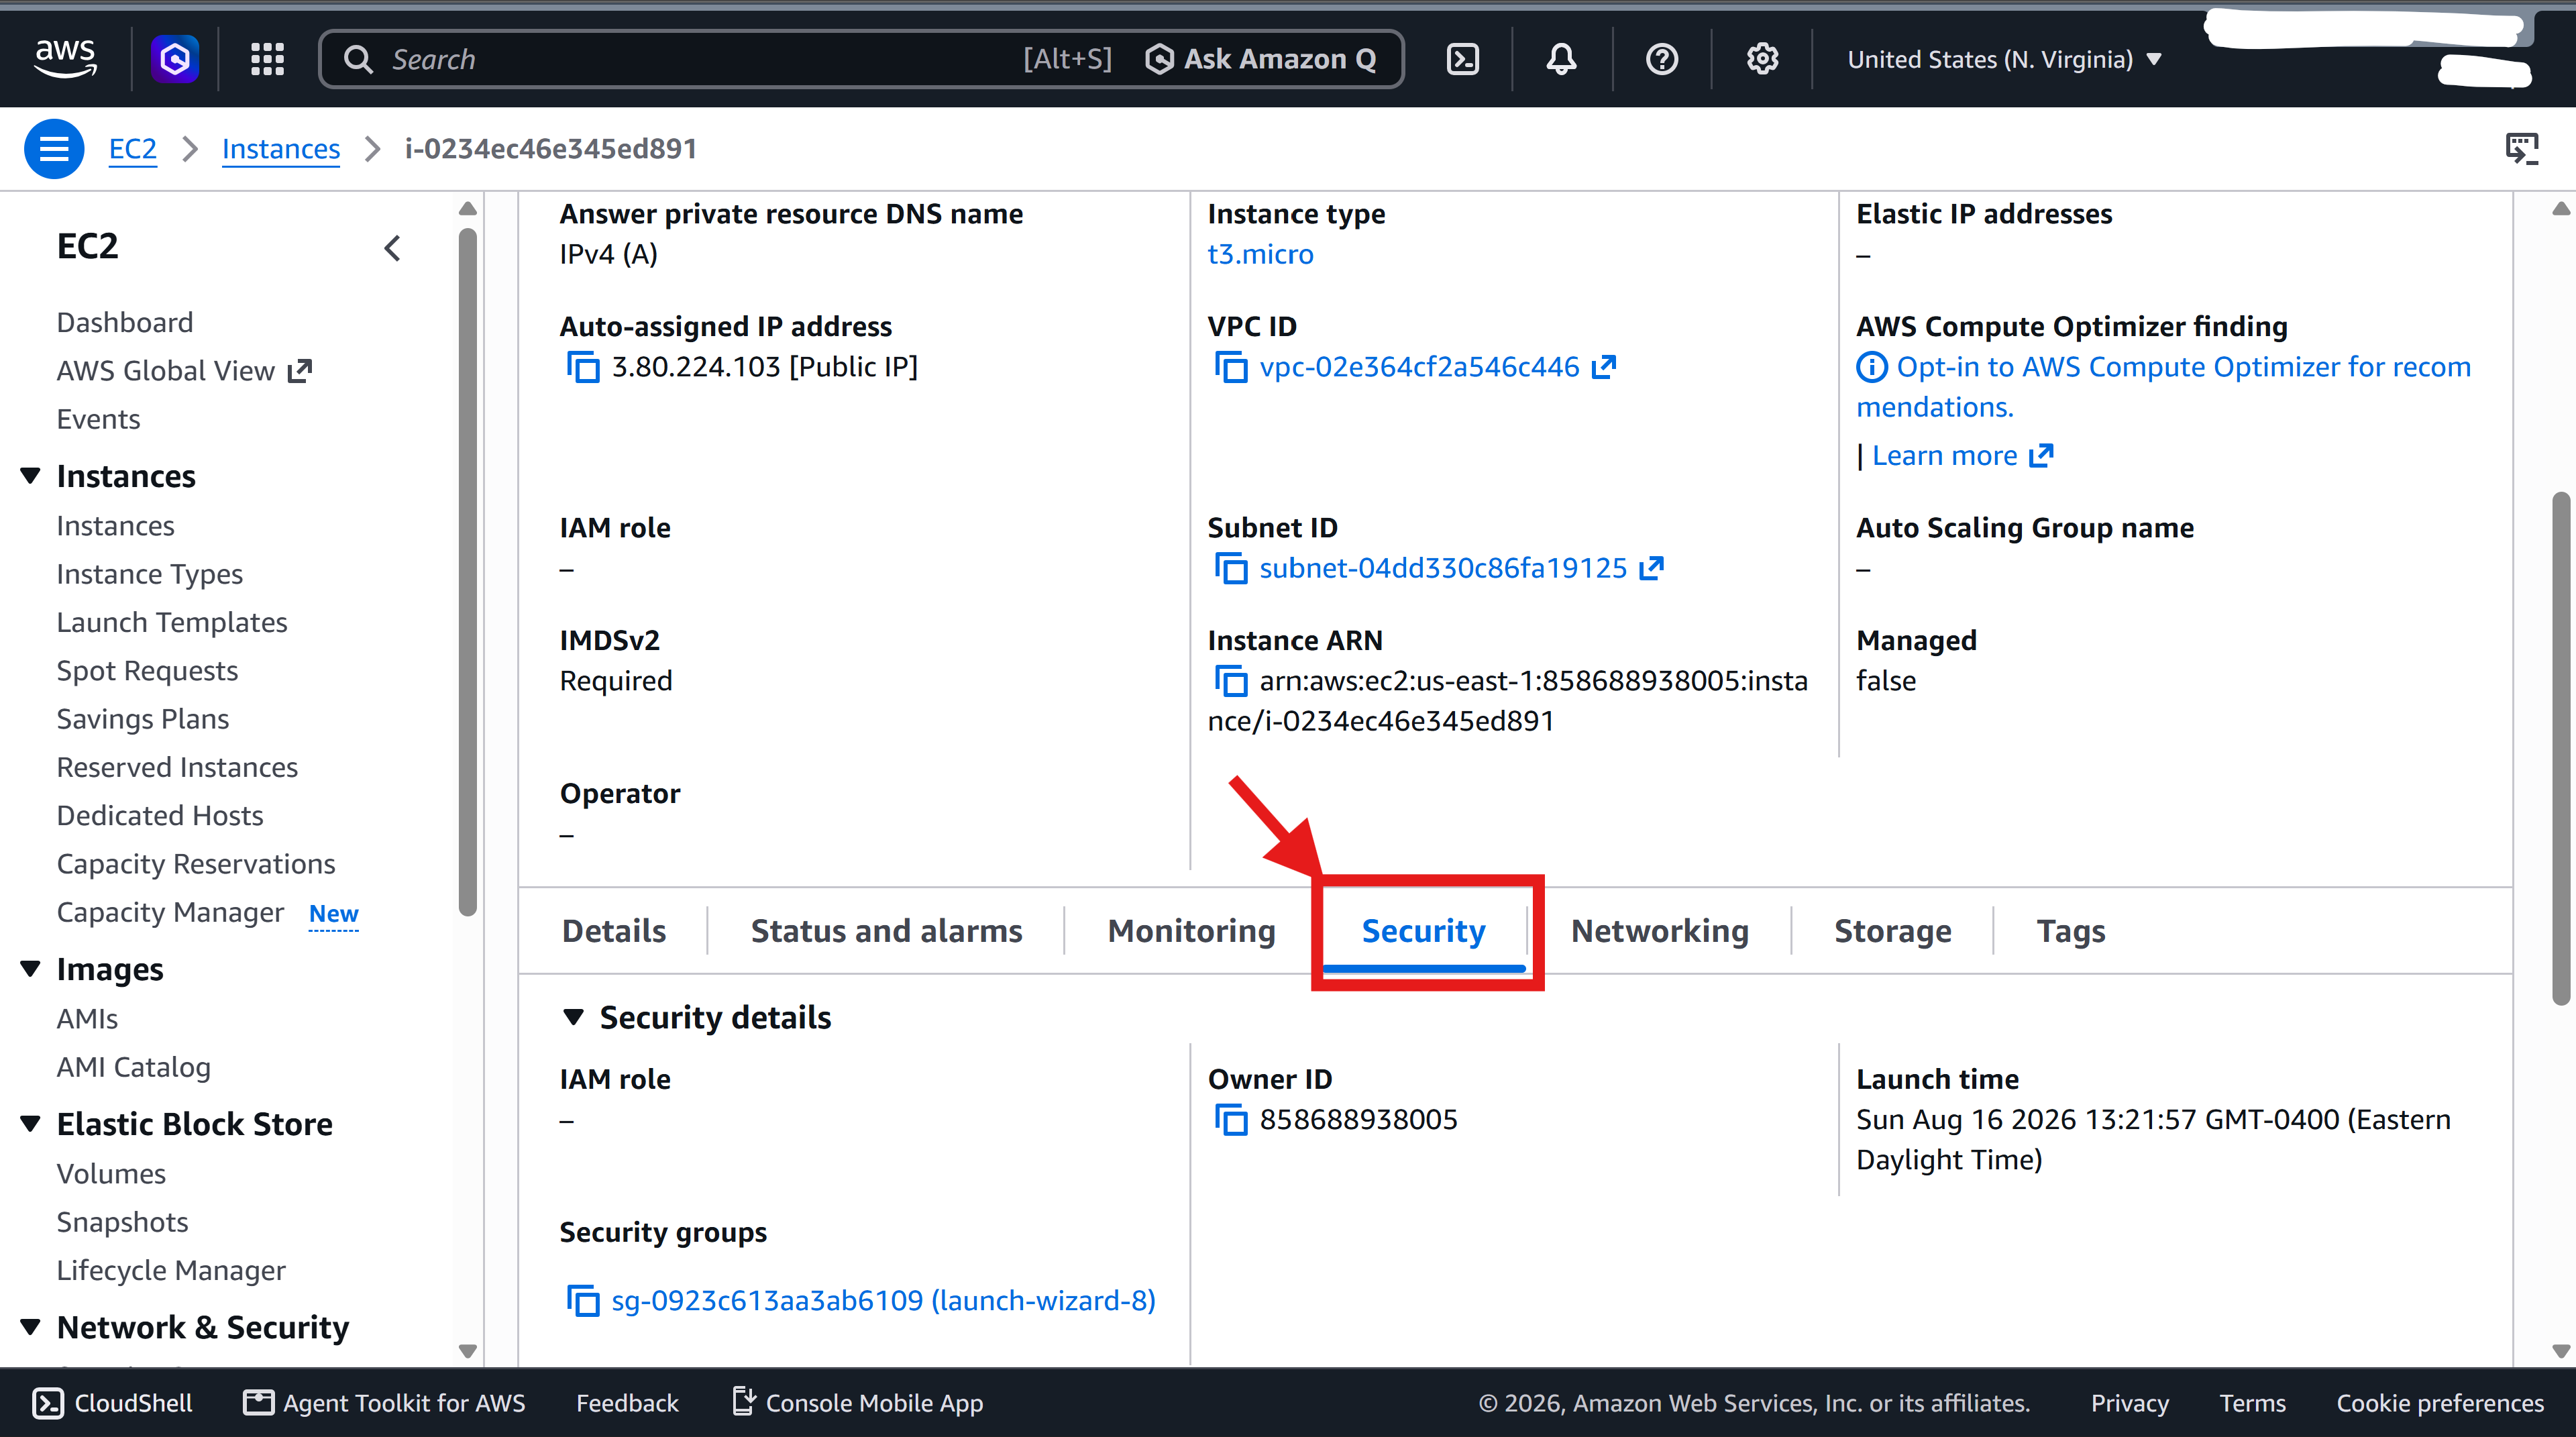The image size is (2576, 1437).
Task: Open the United States (N. Virginia) region dropdown
Action: 2004,59
